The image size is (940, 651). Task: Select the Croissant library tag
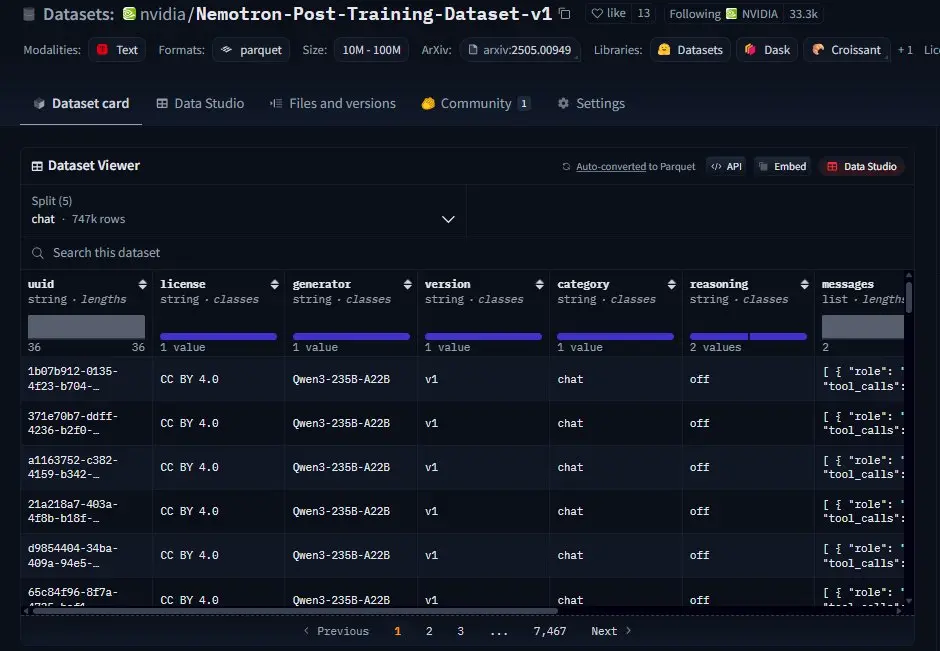(846, 50)
